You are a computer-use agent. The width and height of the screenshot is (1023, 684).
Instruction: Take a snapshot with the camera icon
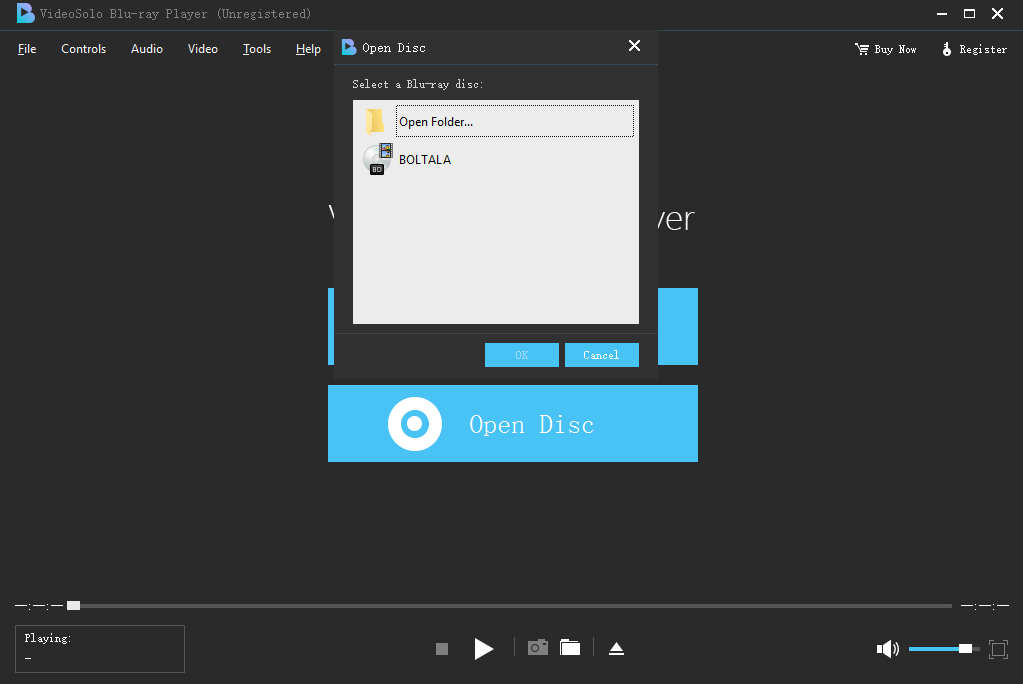click(x=538, y=647)
